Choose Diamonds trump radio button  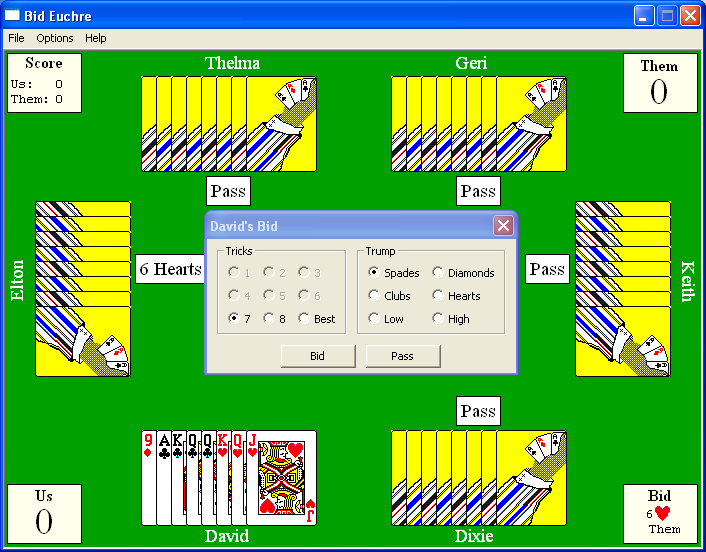[x=439, y=273]
